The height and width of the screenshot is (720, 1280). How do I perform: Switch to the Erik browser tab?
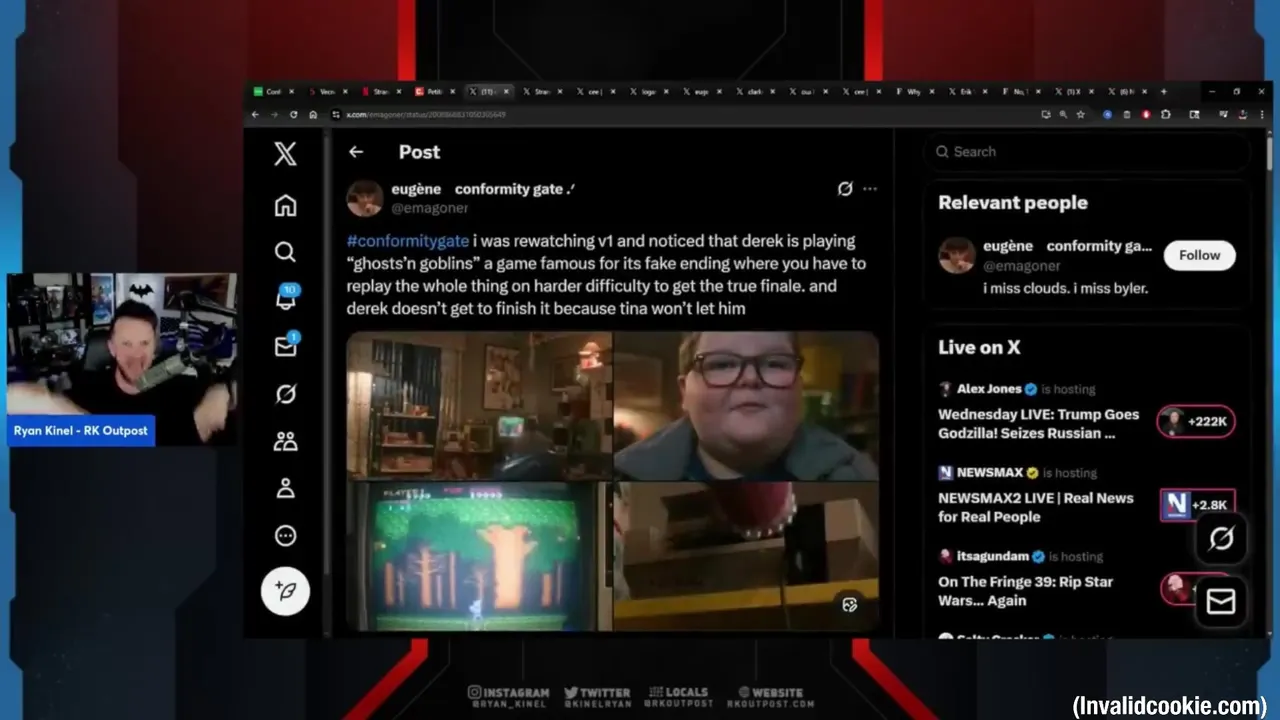click(965, 91)
